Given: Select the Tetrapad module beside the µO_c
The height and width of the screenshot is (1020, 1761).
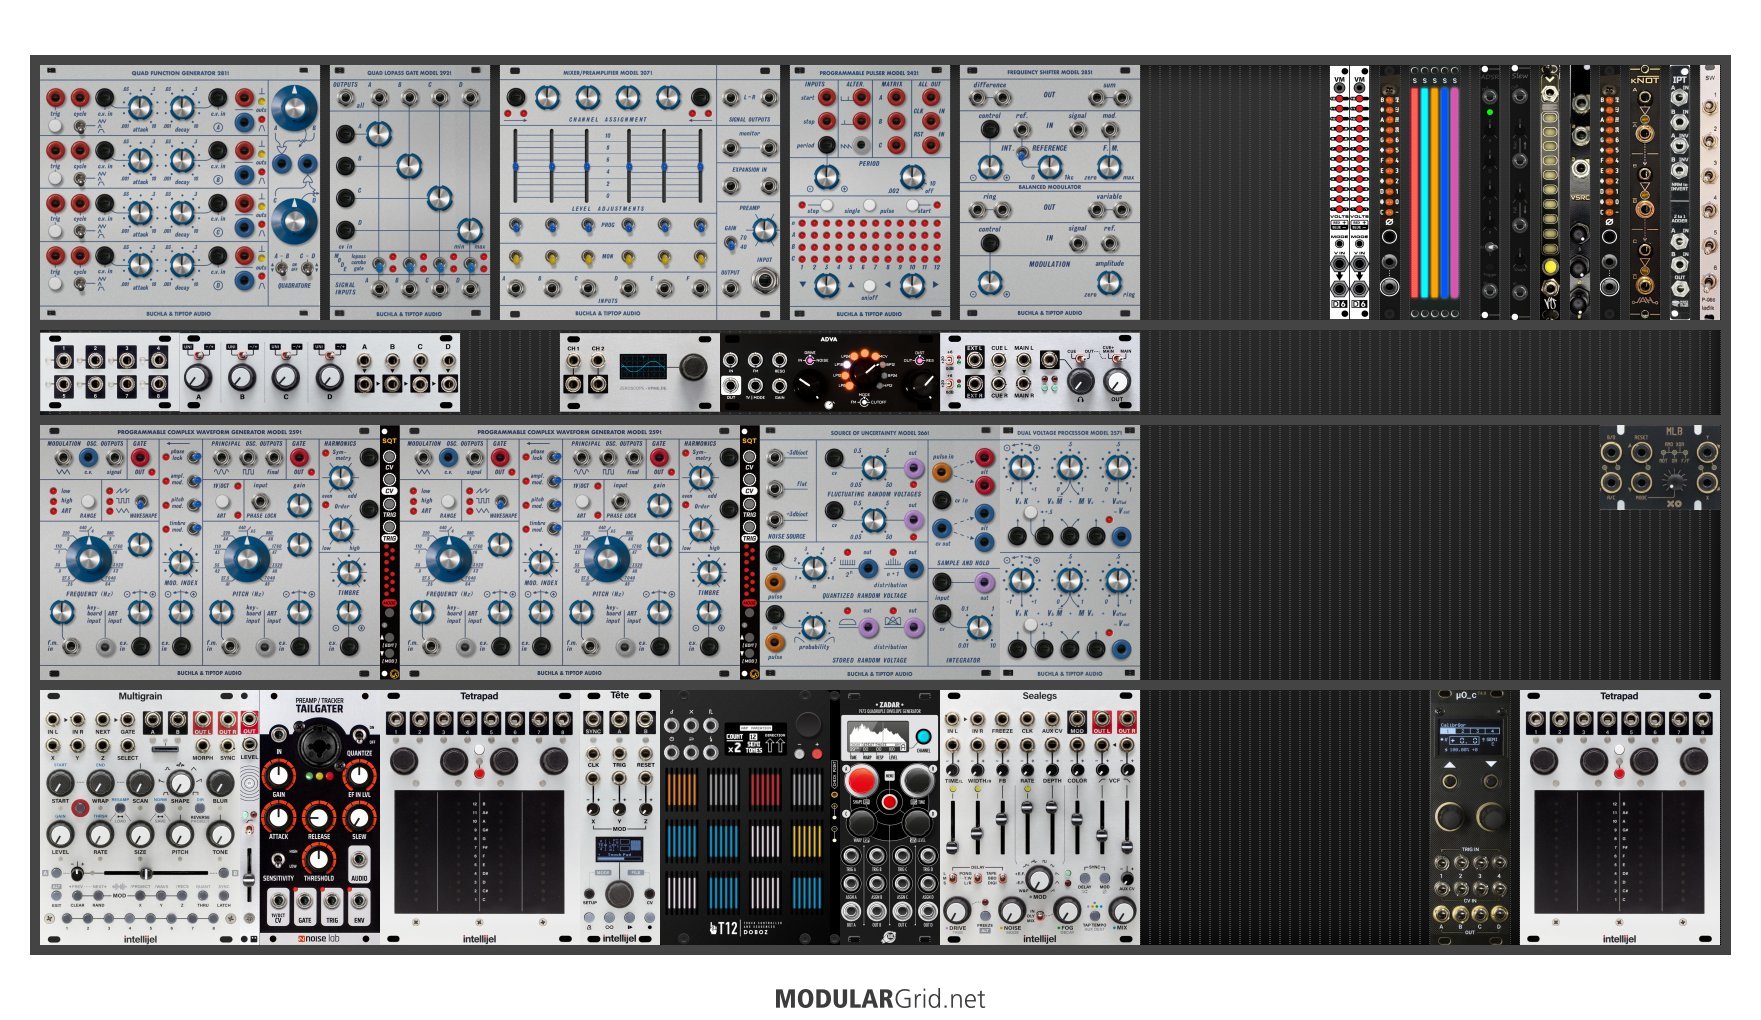Looking at the screenshot, I should (1620, 817).
